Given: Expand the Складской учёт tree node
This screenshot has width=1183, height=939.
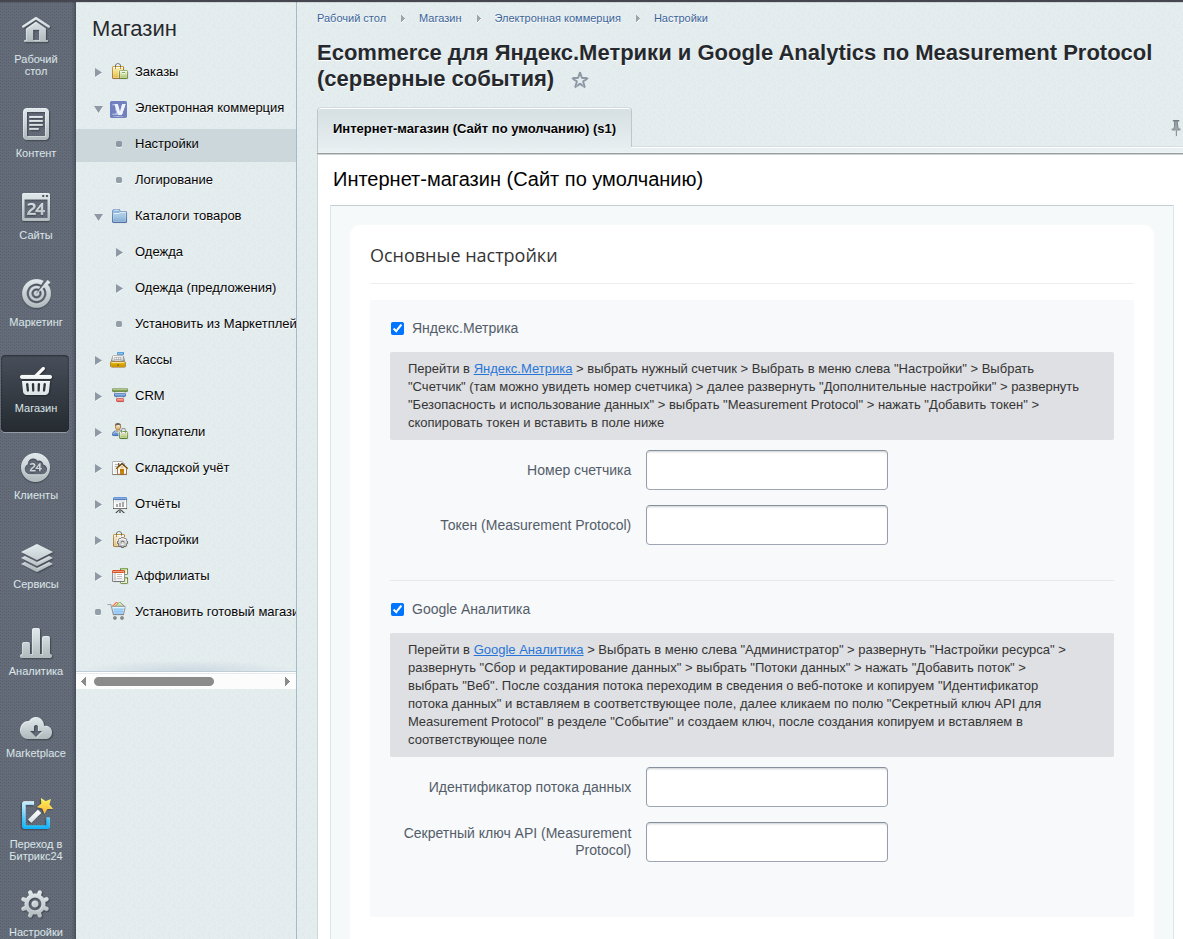Looking at the screenshot, I should (98, 468).
